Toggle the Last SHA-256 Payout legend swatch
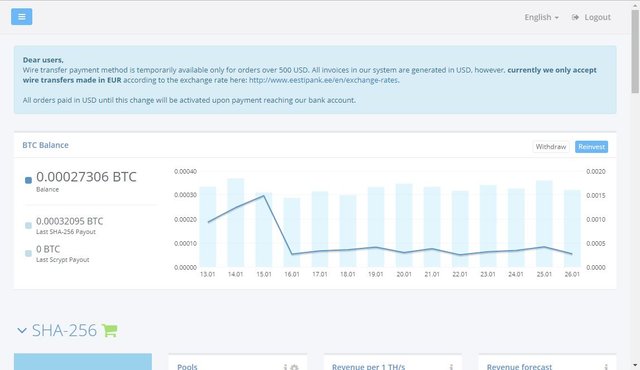The height and width of the screenshot is (370, 640). pyautogui.click(x=28, y=225)
